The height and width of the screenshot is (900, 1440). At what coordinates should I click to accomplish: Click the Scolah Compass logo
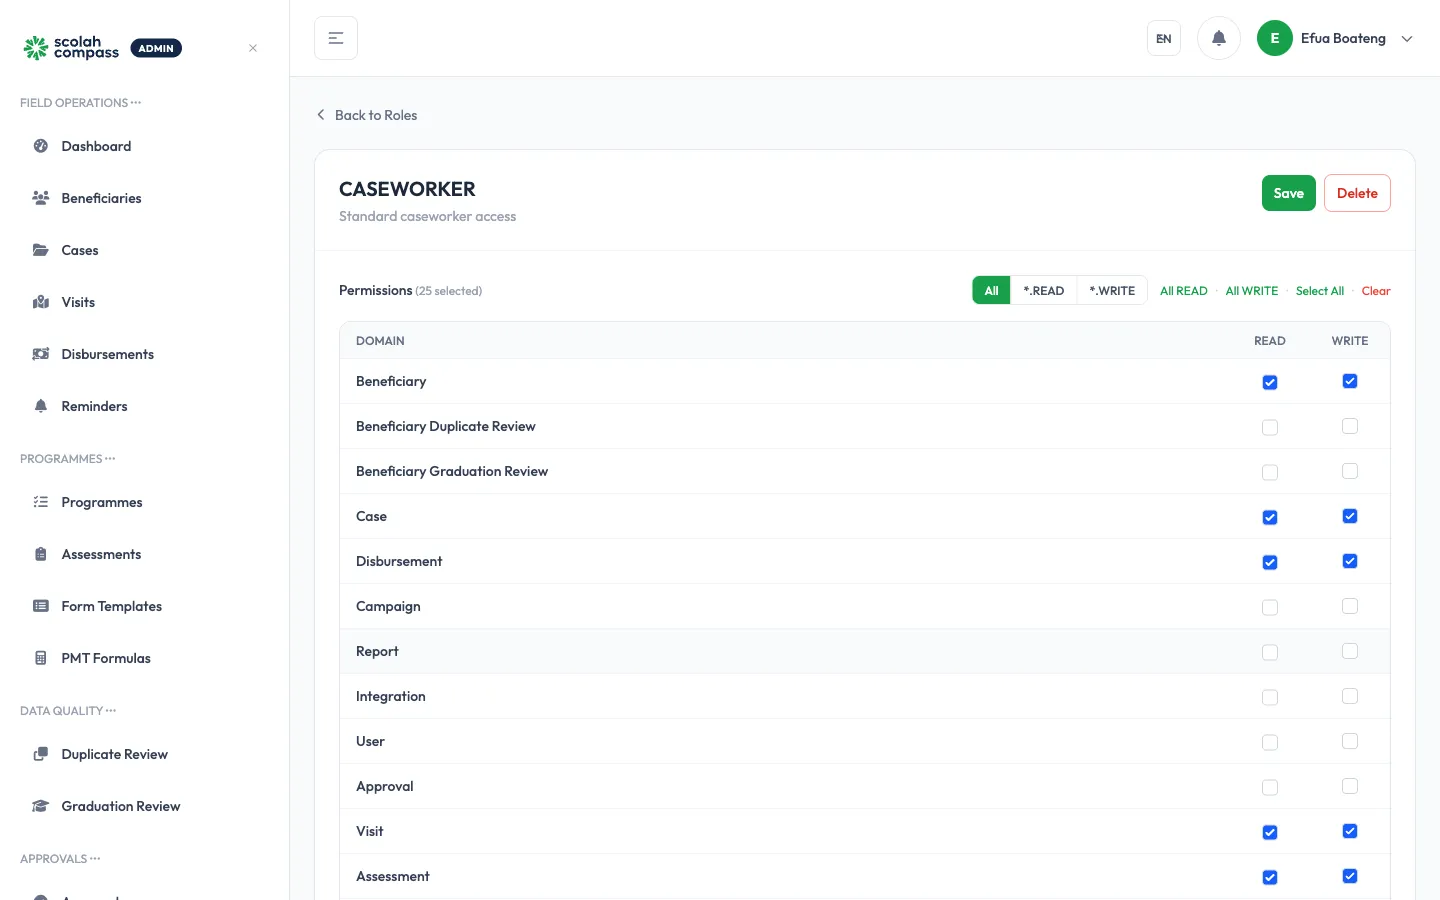pos(71,48)
